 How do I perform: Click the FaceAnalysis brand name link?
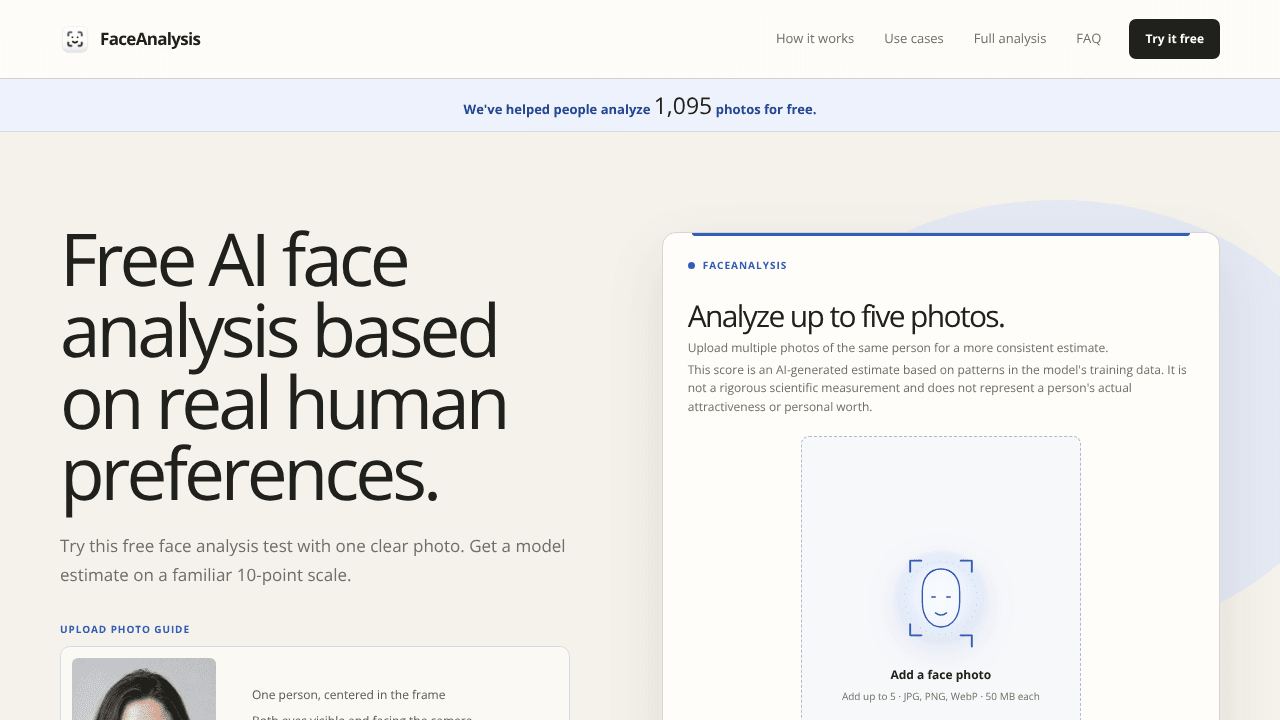150,39
